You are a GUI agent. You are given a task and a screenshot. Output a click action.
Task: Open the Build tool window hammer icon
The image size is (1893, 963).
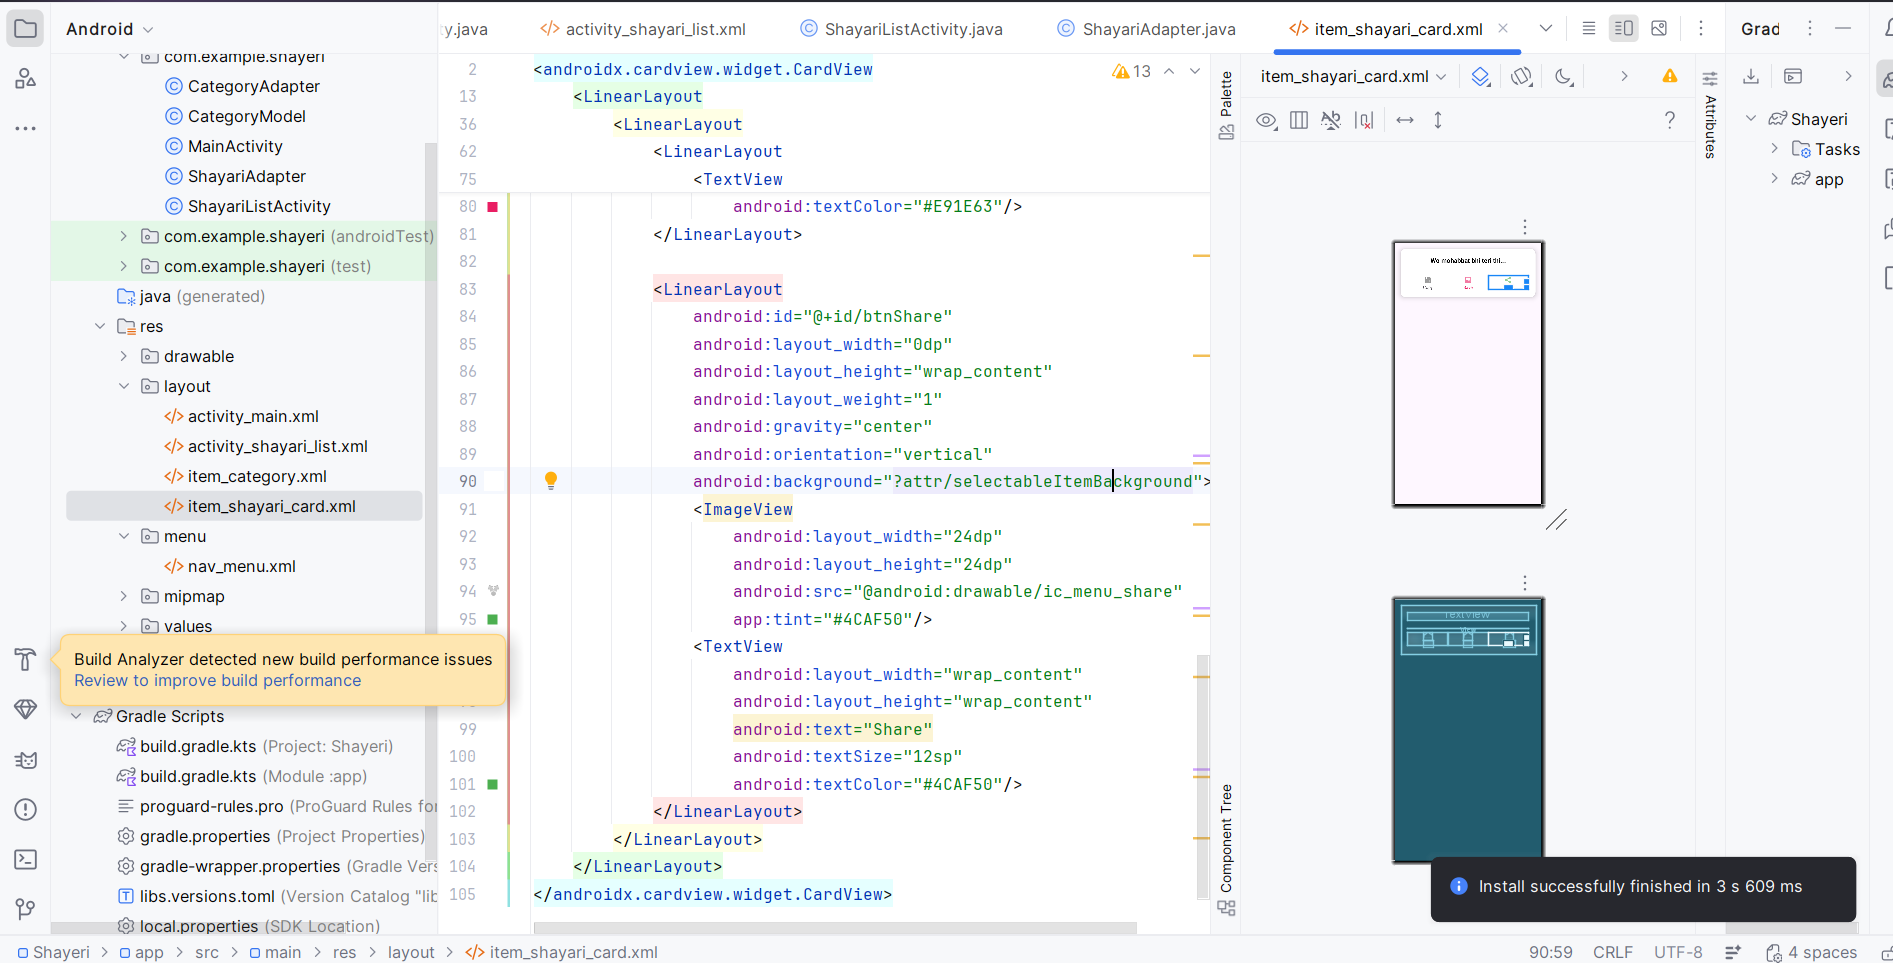point(26,659)
